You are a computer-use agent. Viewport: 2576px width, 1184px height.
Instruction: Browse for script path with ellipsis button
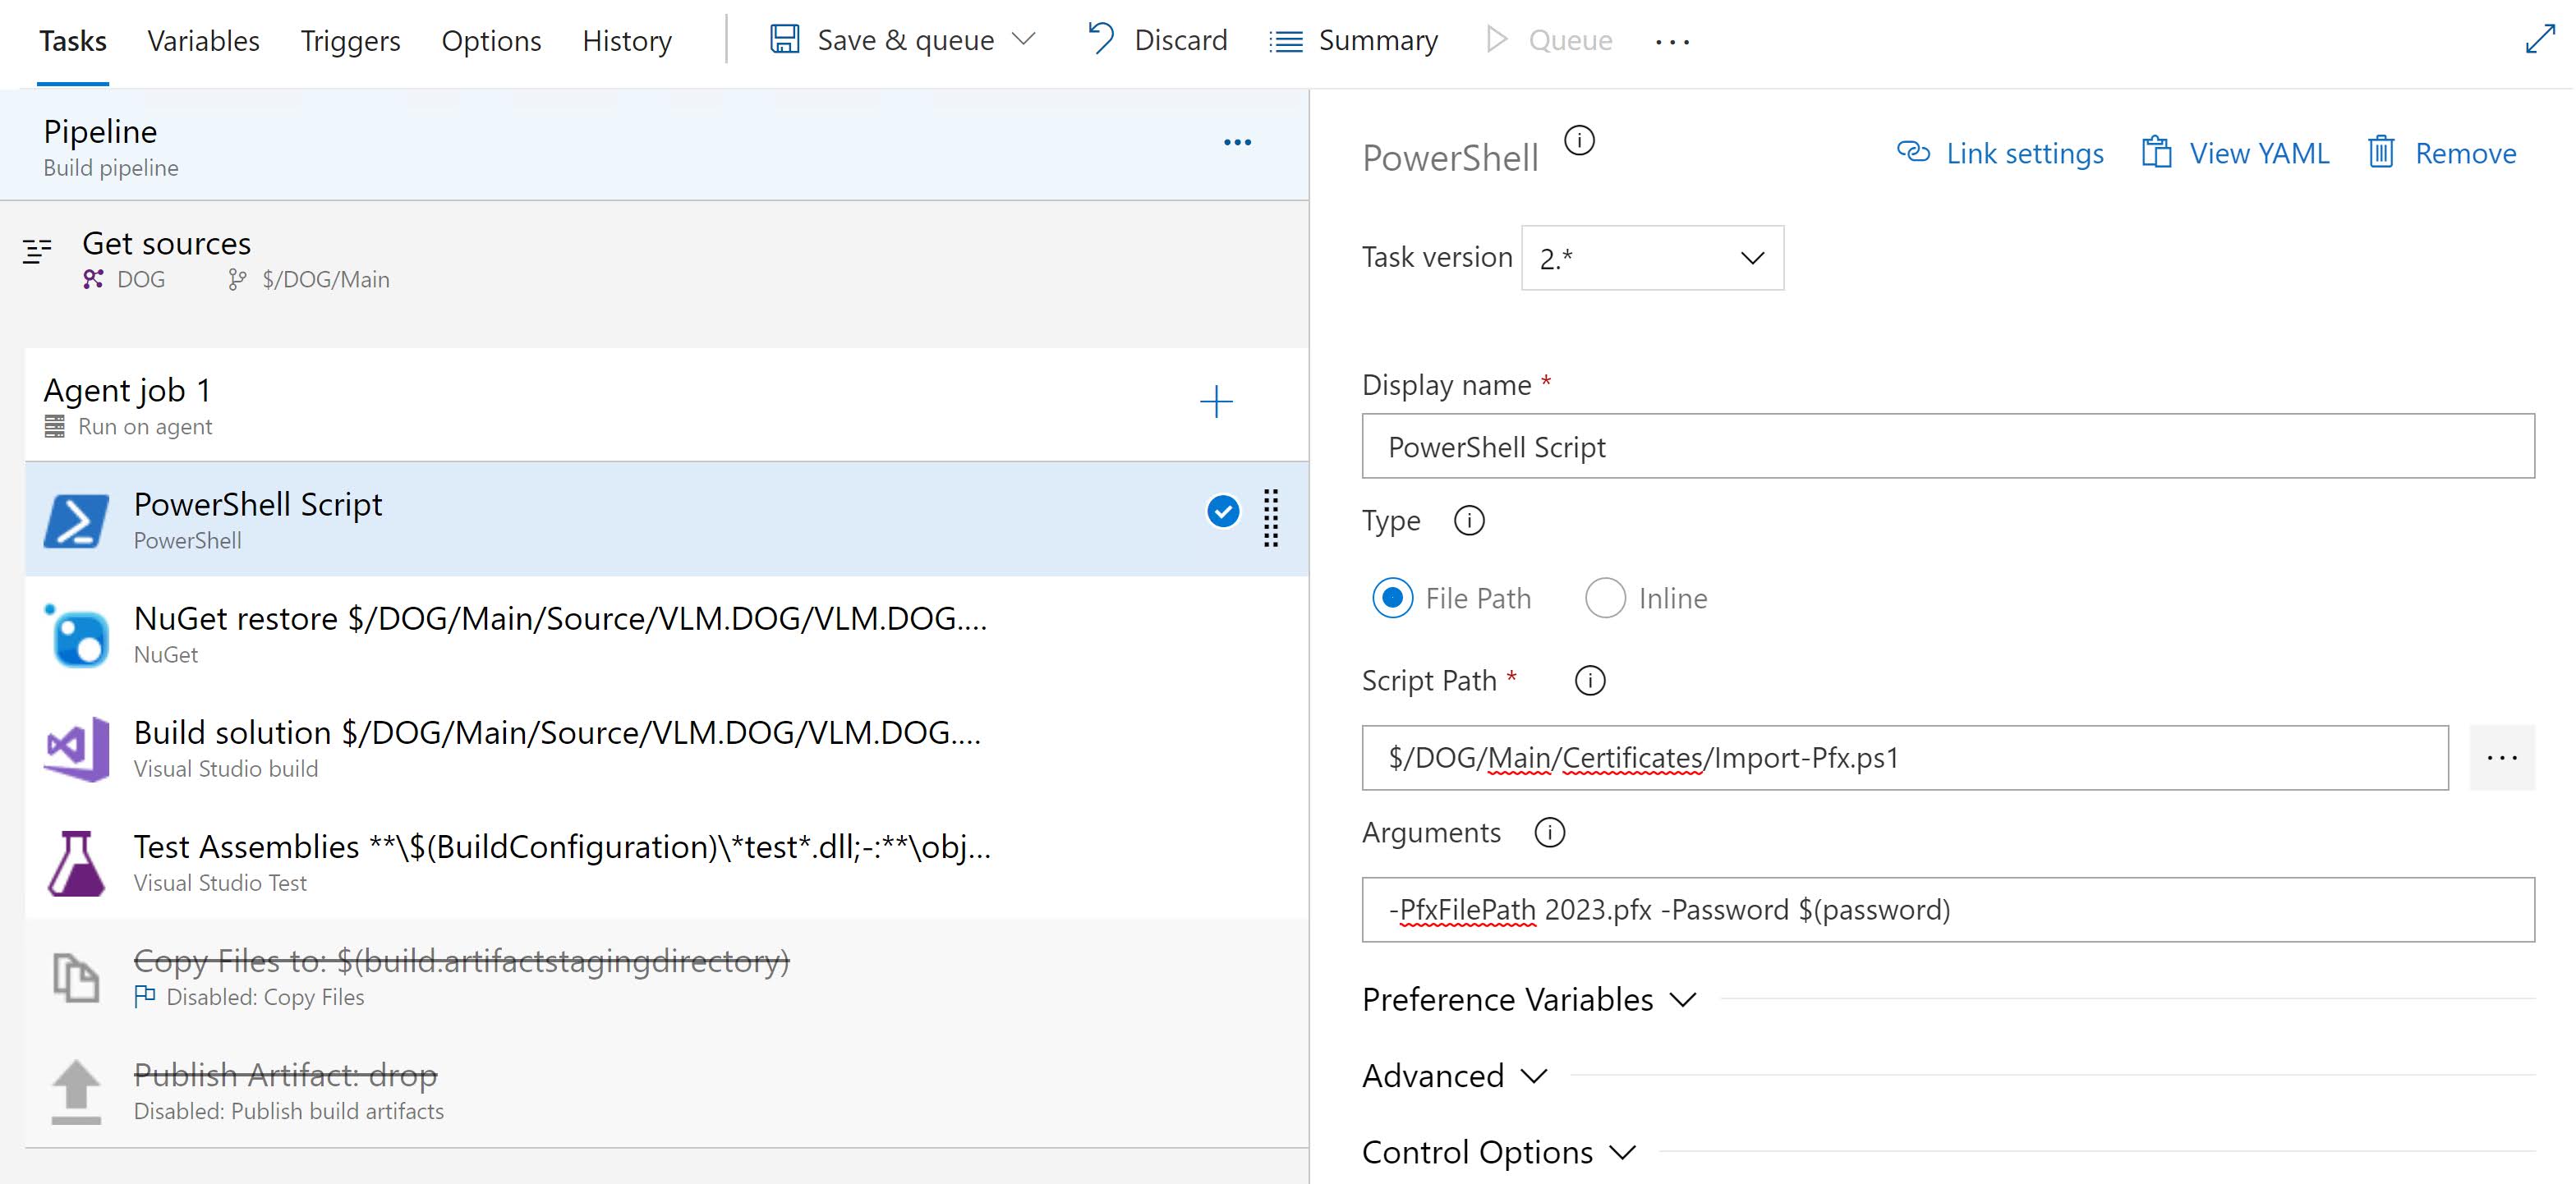click(x=2501, y=758)
